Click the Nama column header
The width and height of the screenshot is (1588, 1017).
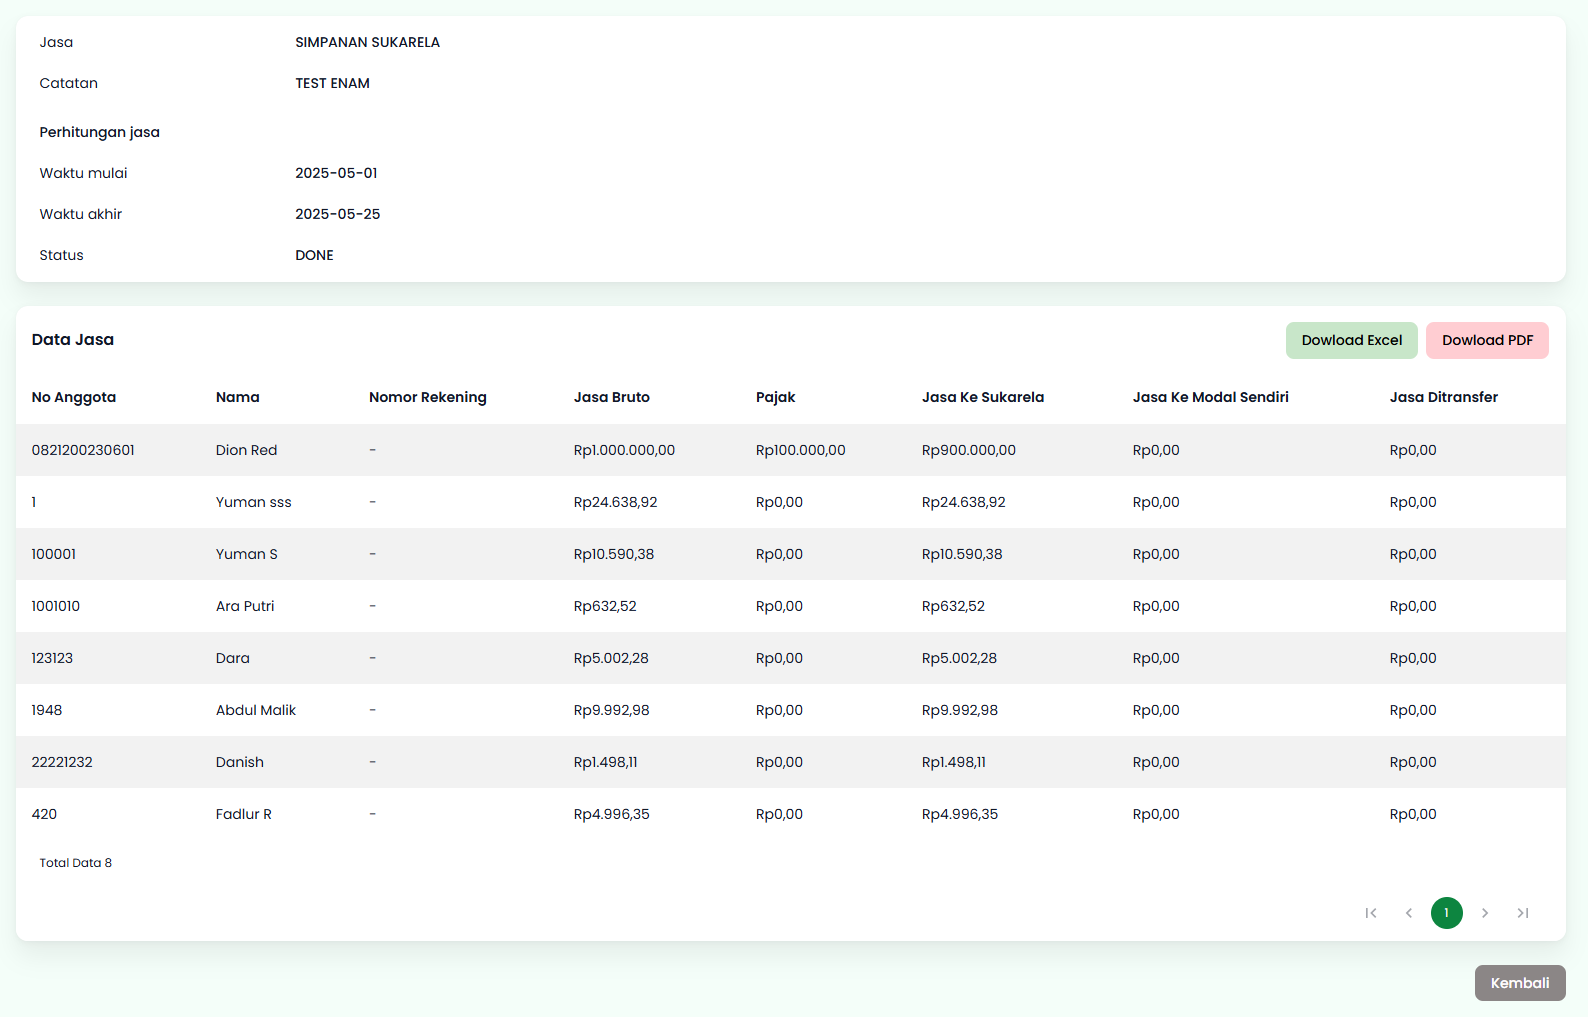[238, 397]
